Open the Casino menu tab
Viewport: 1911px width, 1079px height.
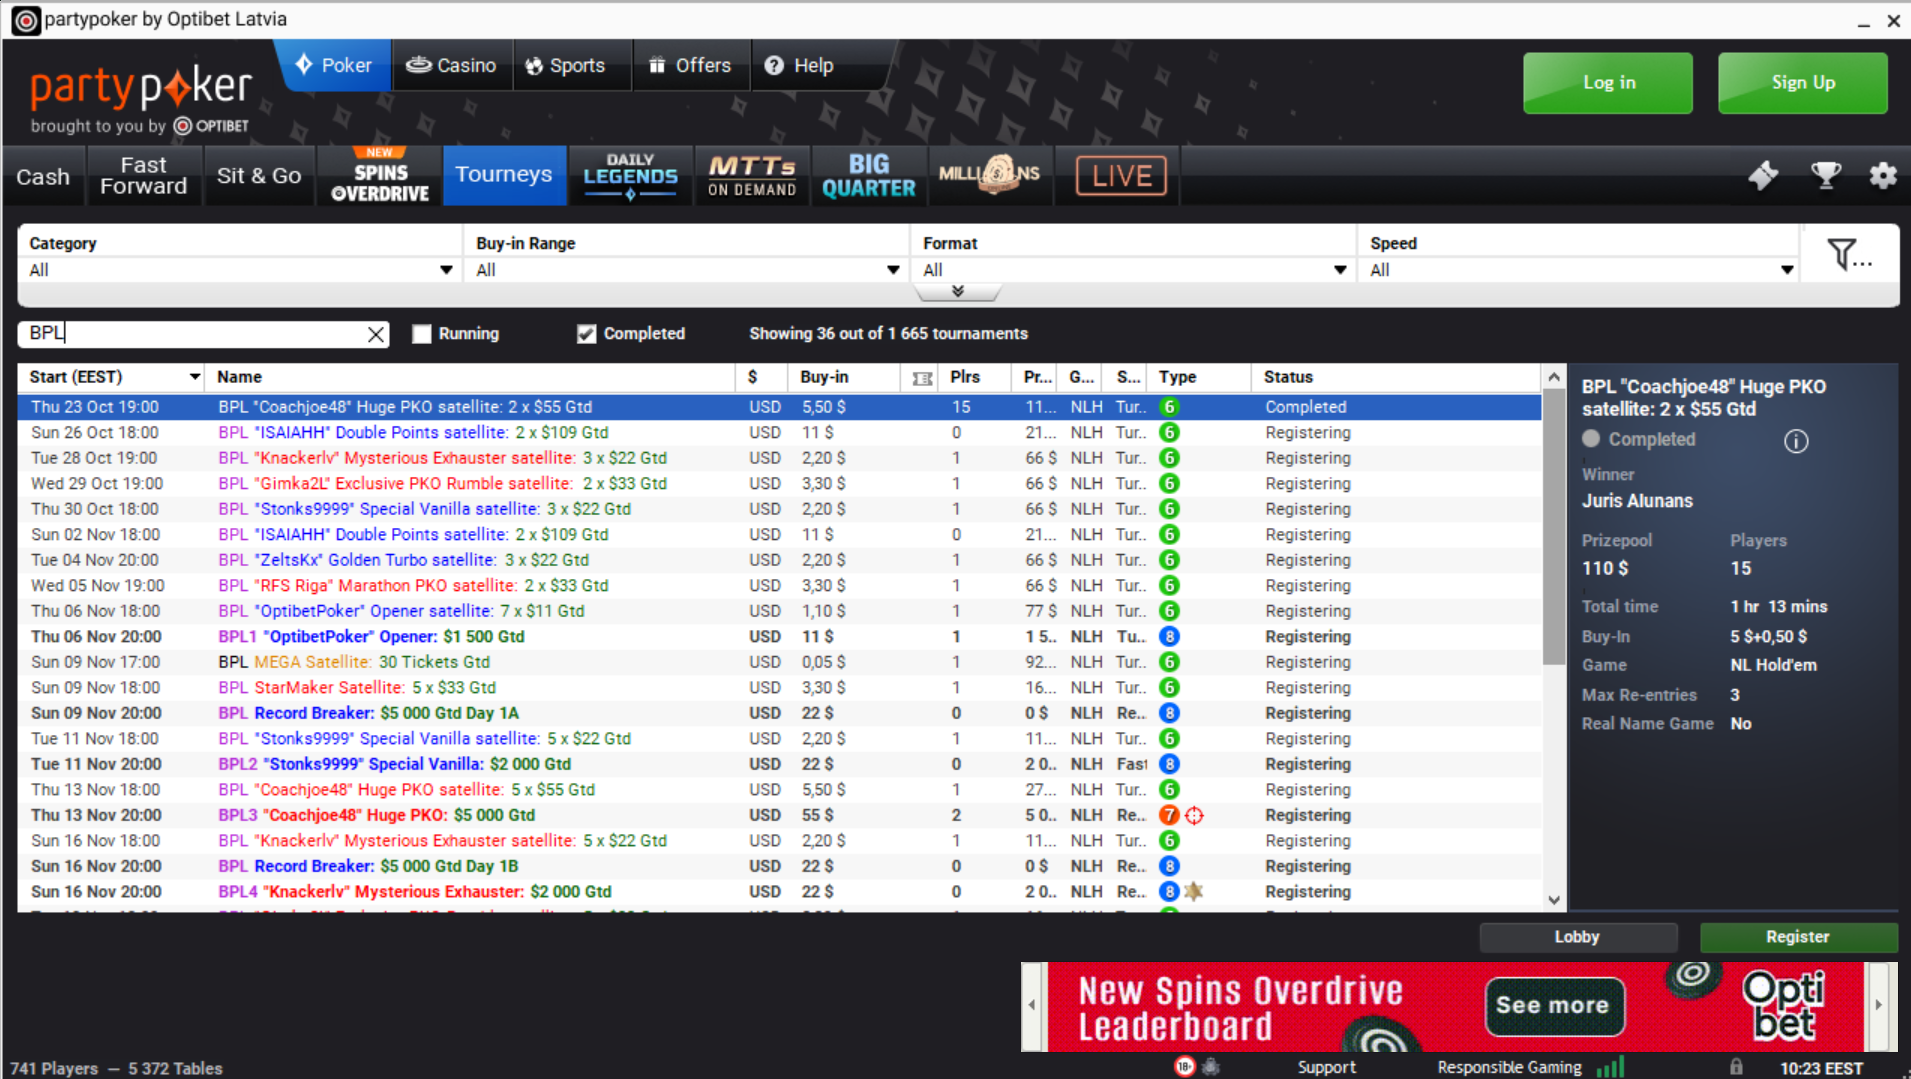click(x=451, y=66)
